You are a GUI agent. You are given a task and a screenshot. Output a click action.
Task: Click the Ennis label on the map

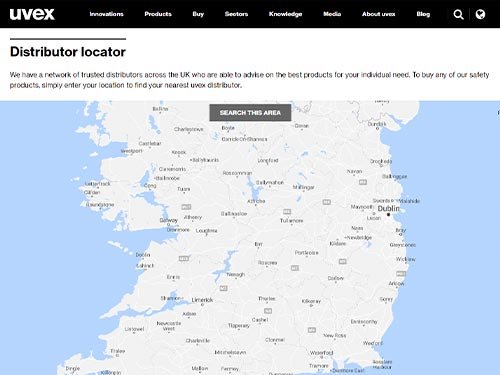click(x=173, y=277)
